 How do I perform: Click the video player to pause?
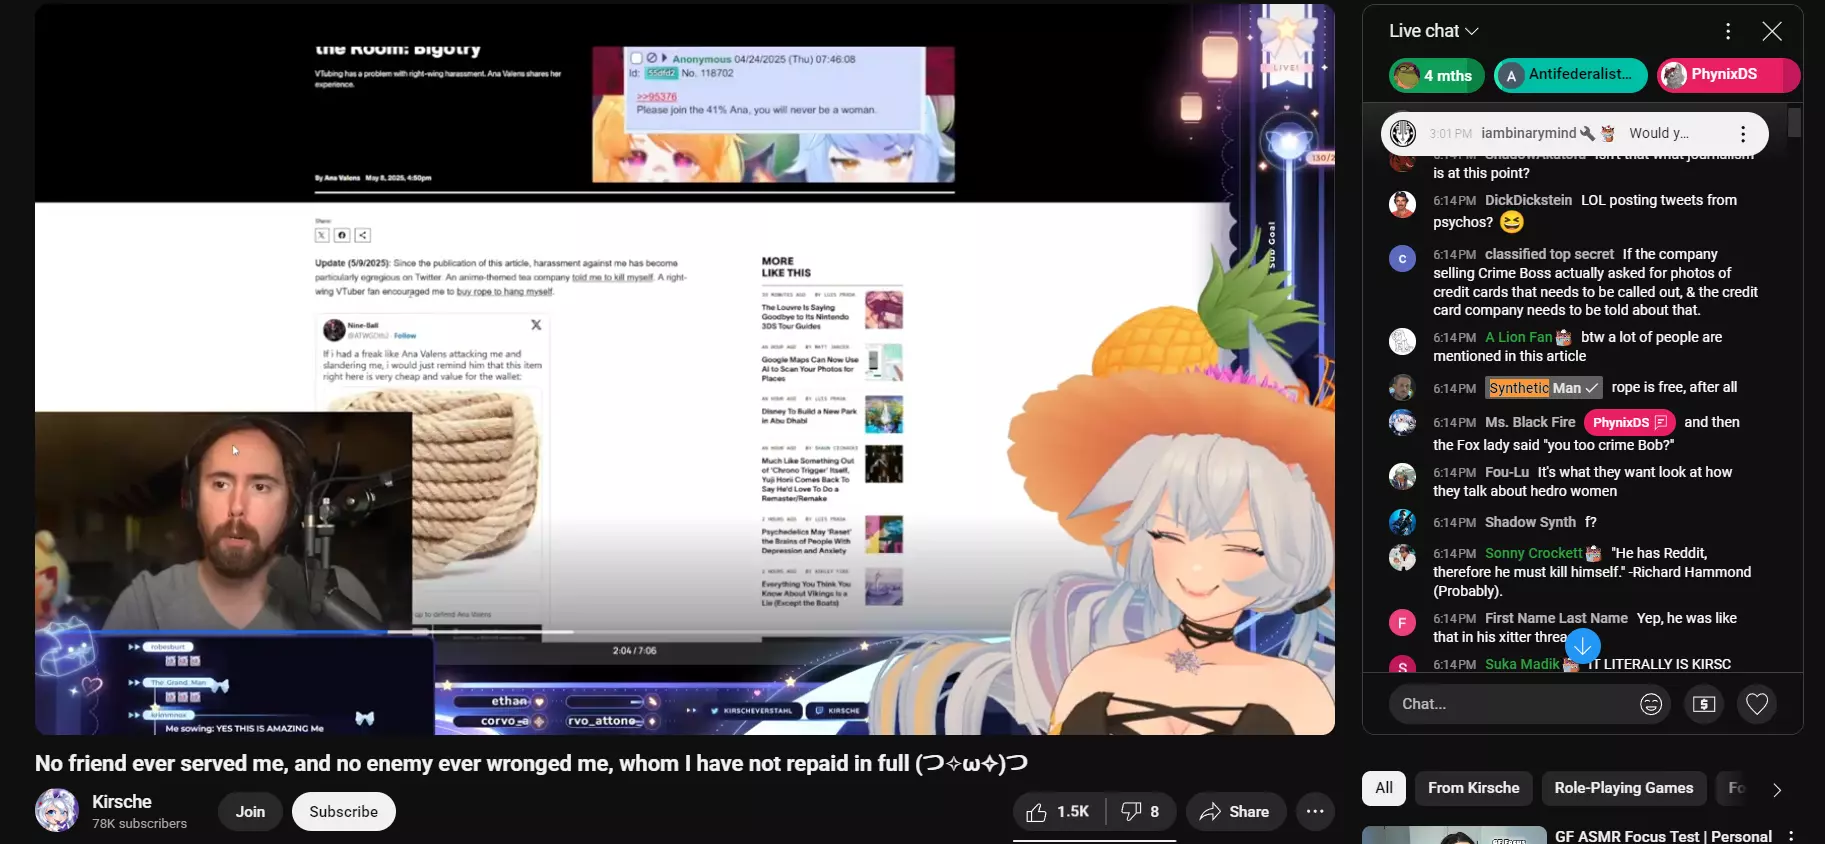[x=684, y=369]
